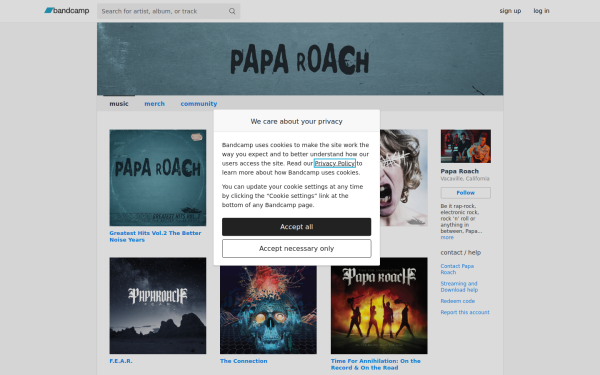
Task: Open The Connection album cover
Action: (x=268, y=310)
